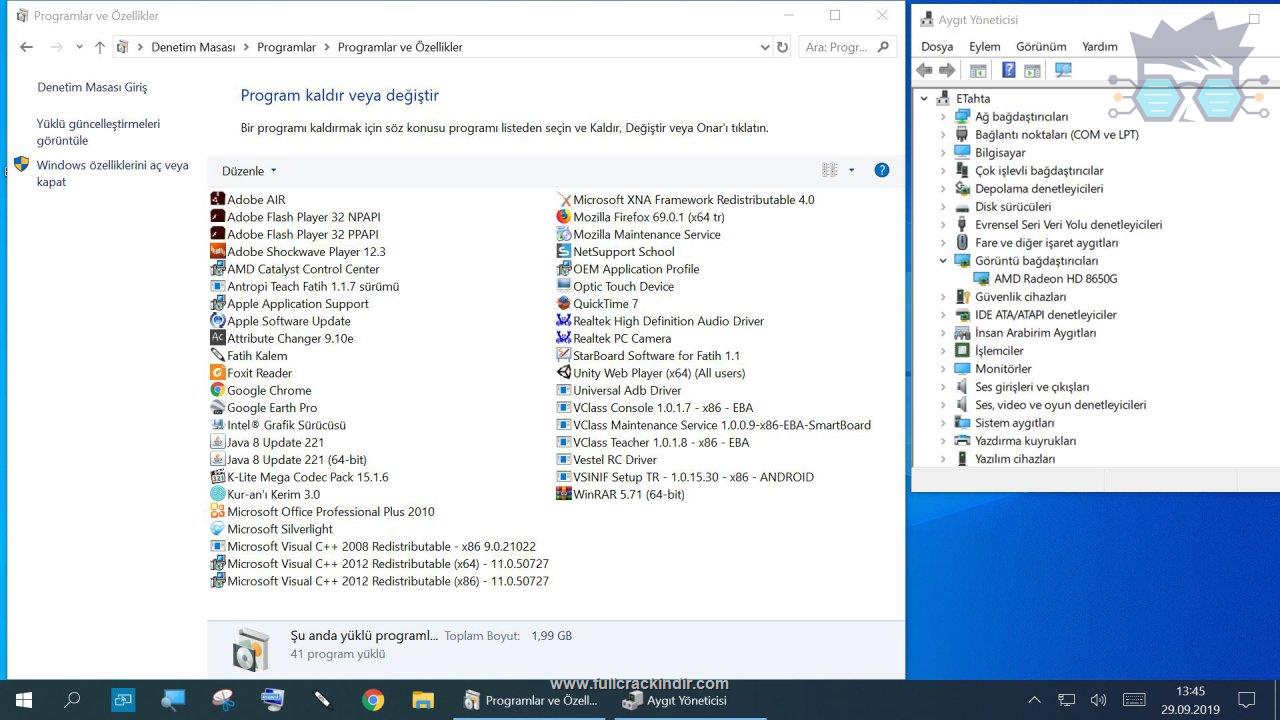Expand the Ağ bağdaştırıcıları node
The image size is (1280, 720).
click(x=942, y=117)
